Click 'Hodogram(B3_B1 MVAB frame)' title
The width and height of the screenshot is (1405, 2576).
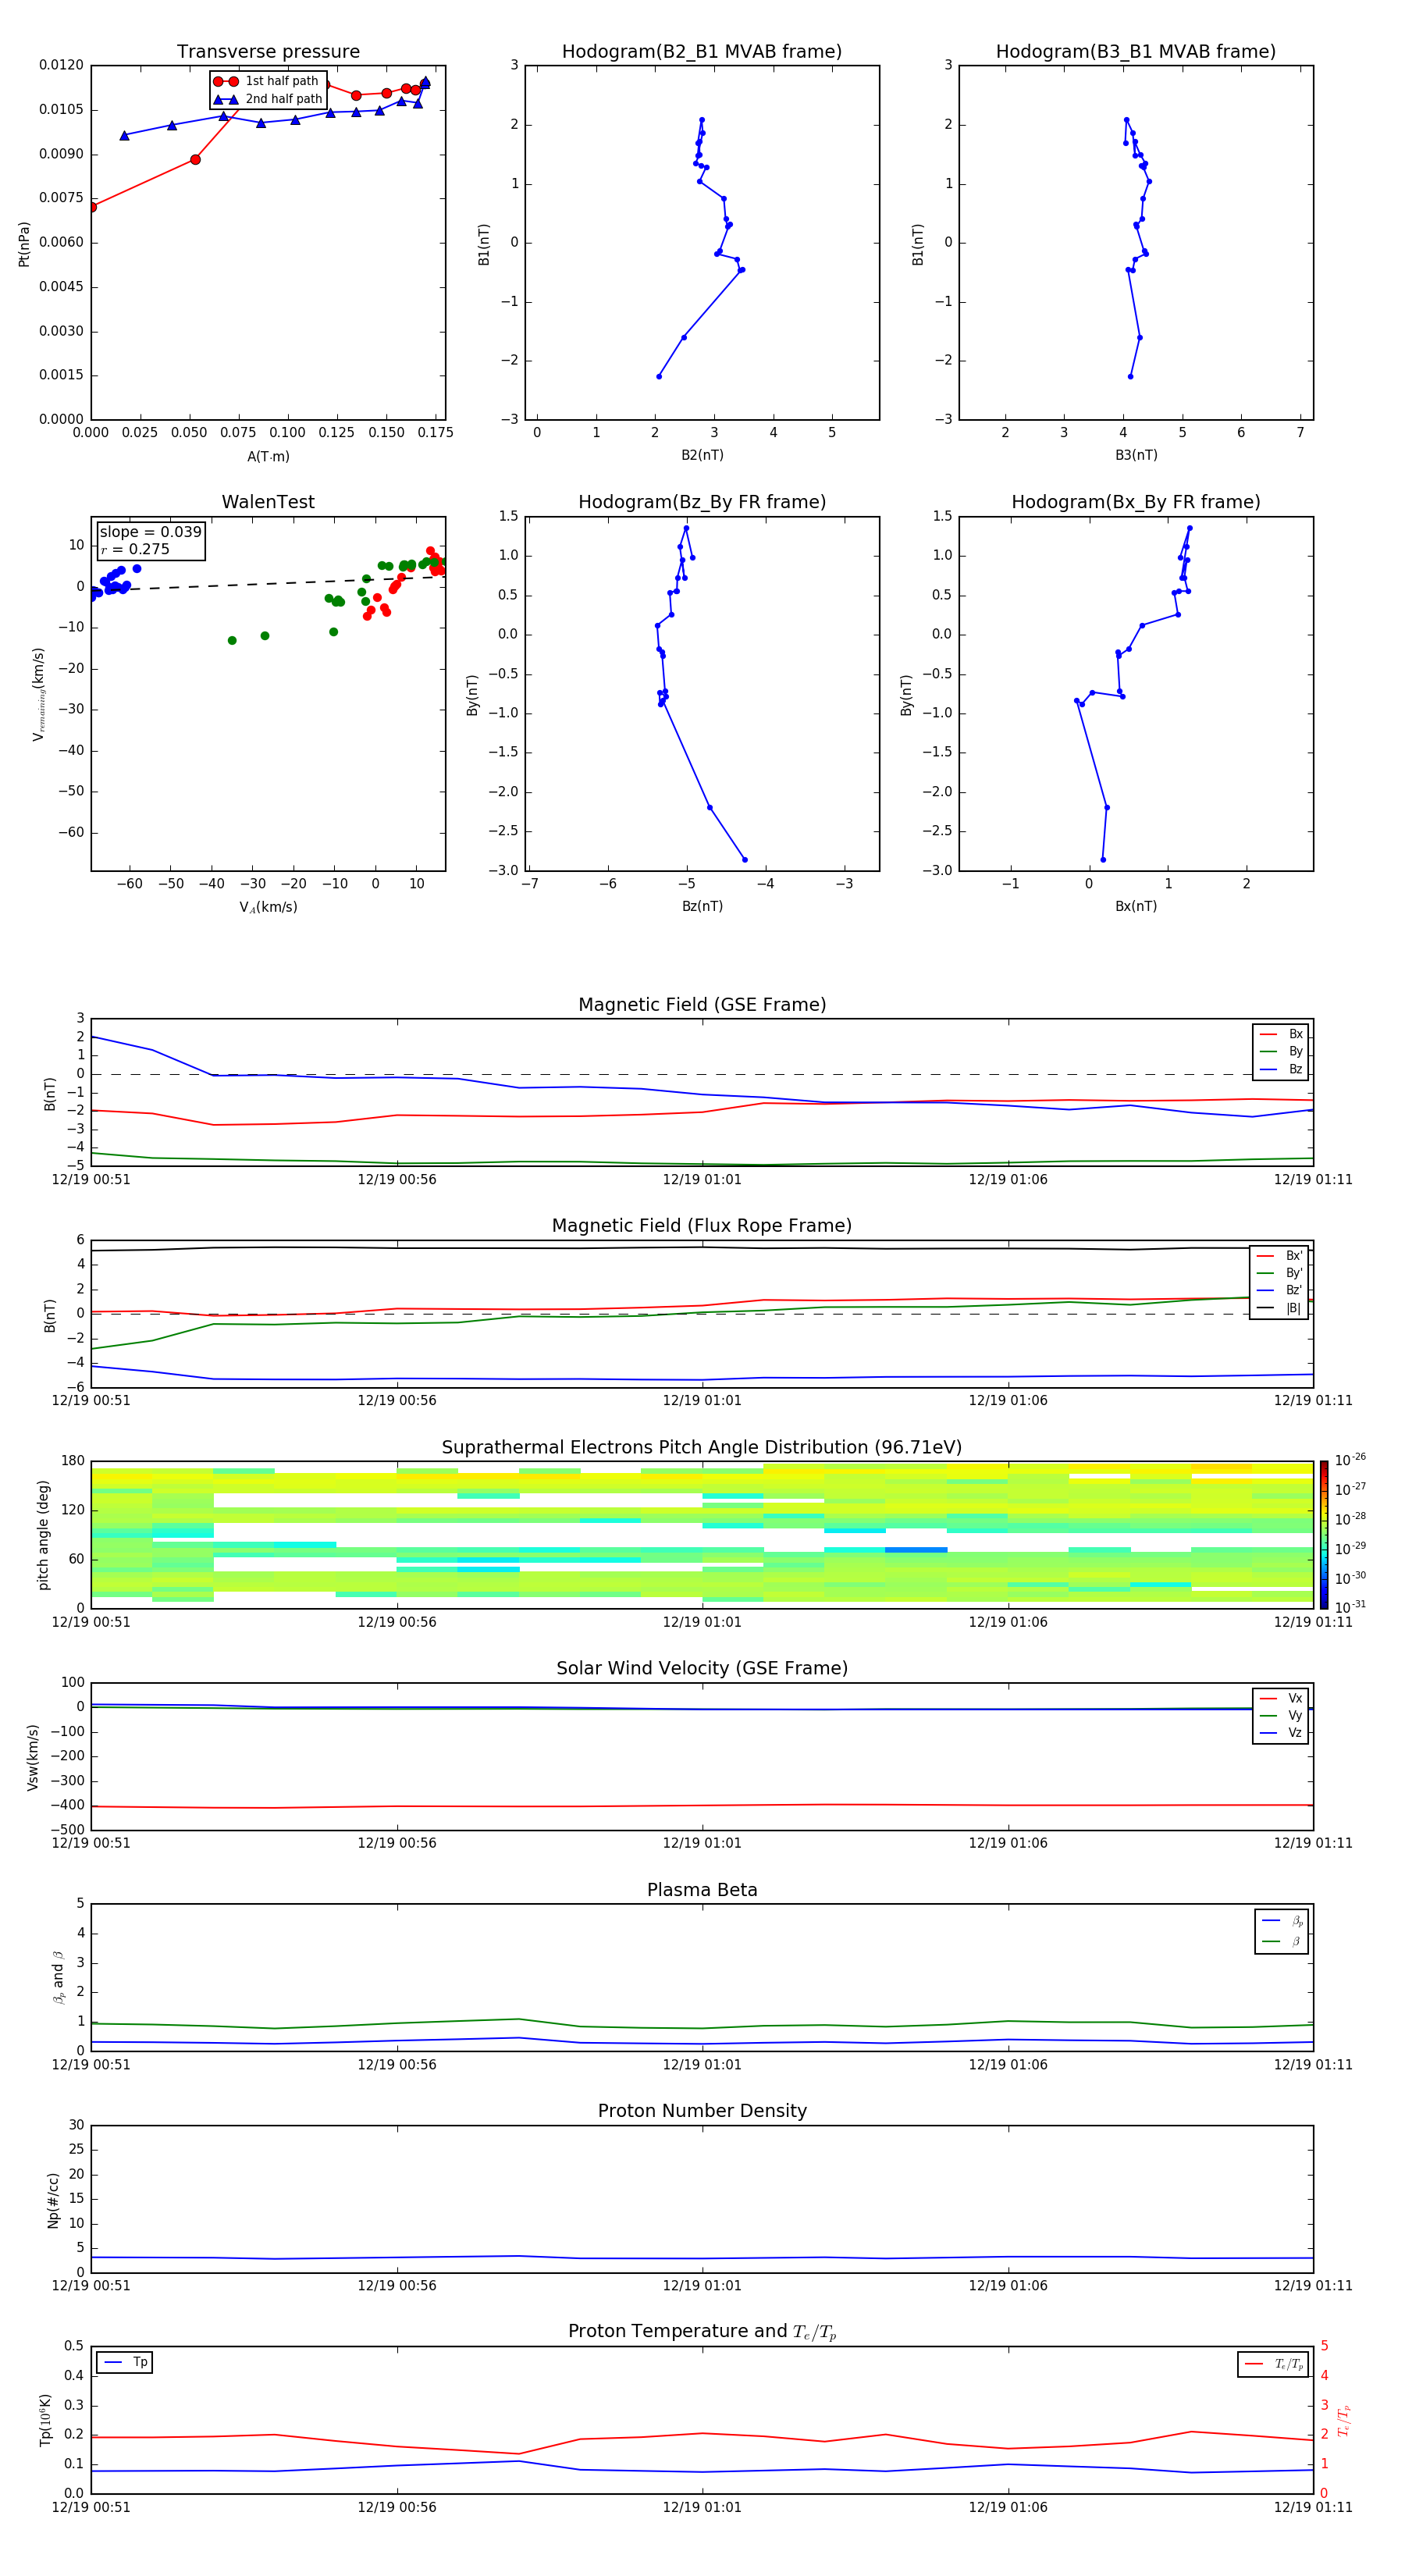tap(1136, 52)
